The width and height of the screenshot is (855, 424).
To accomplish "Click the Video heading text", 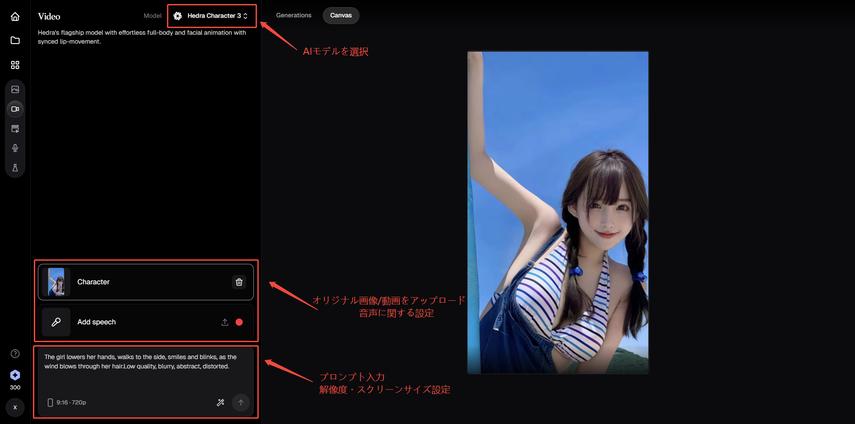I will coord(49,16).
